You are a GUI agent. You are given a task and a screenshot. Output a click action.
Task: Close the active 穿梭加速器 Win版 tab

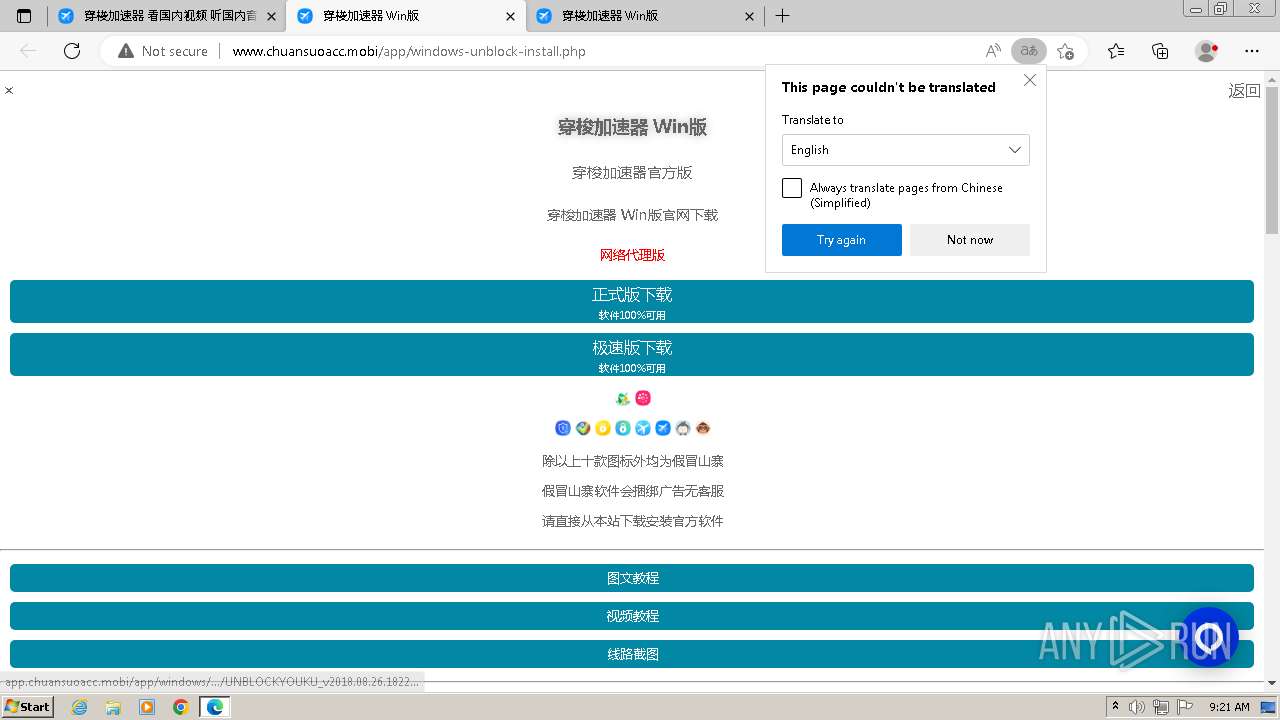click(510, 16)
